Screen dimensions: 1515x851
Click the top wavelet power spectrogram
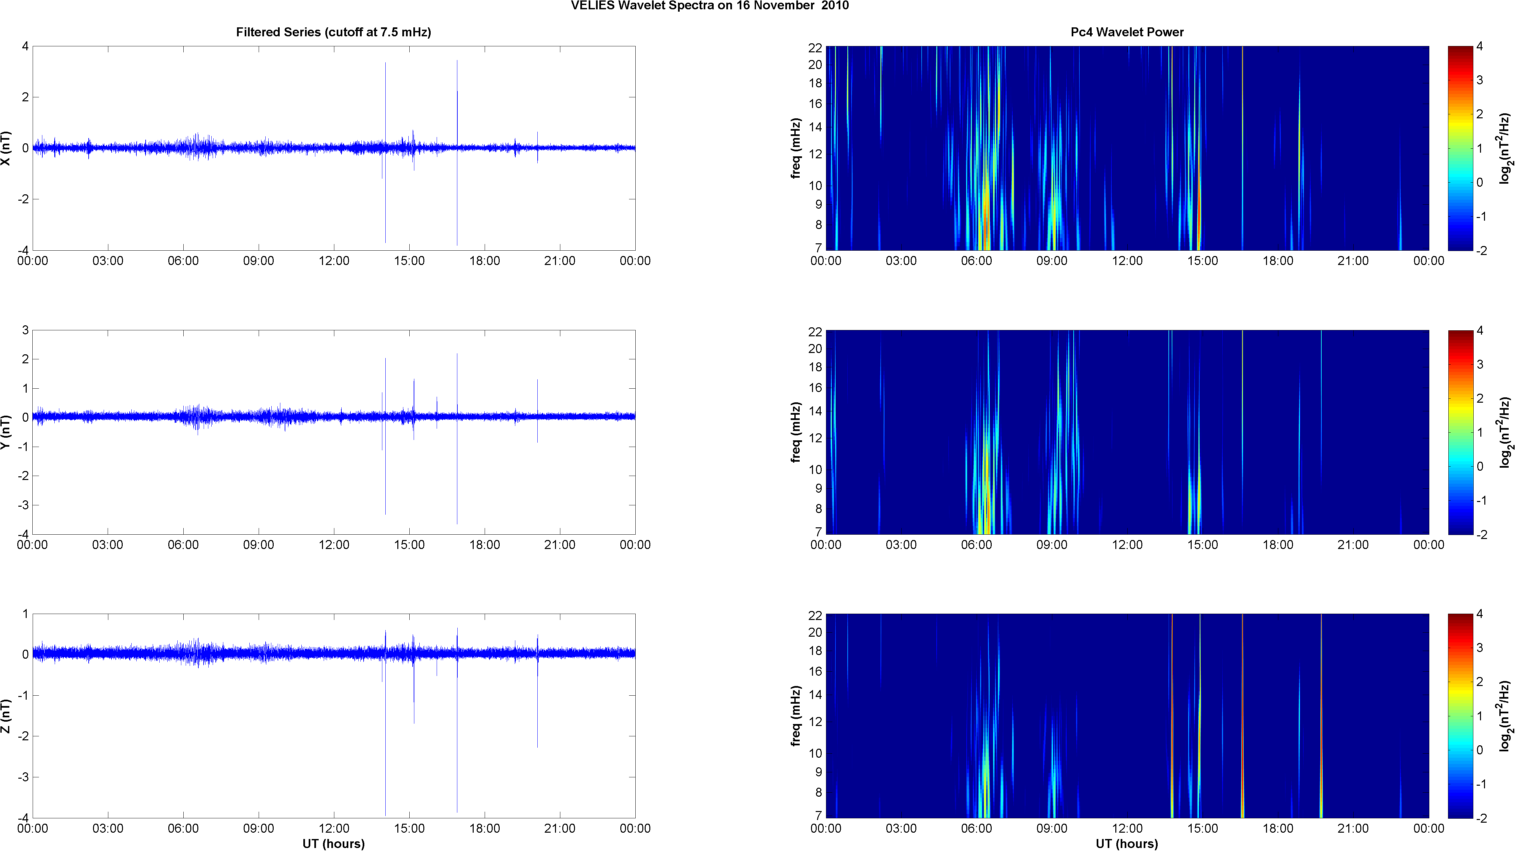click(1126, 148)
